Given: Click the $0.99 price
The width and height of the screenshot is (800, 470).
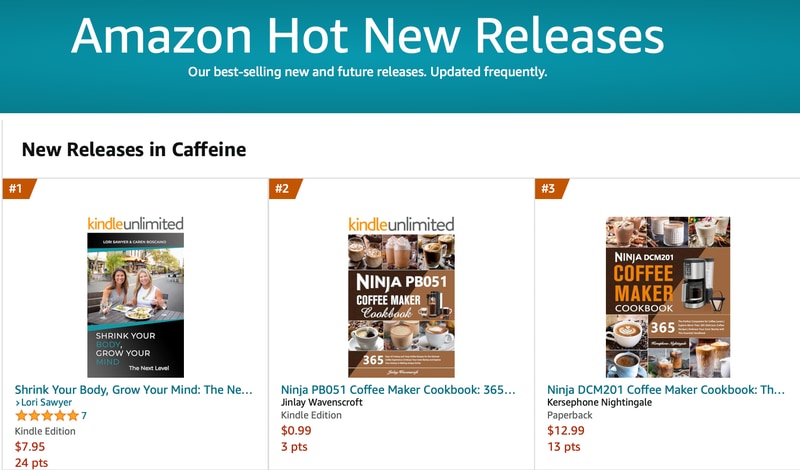Looking at the screenshot, I should (x=296, y=430).
